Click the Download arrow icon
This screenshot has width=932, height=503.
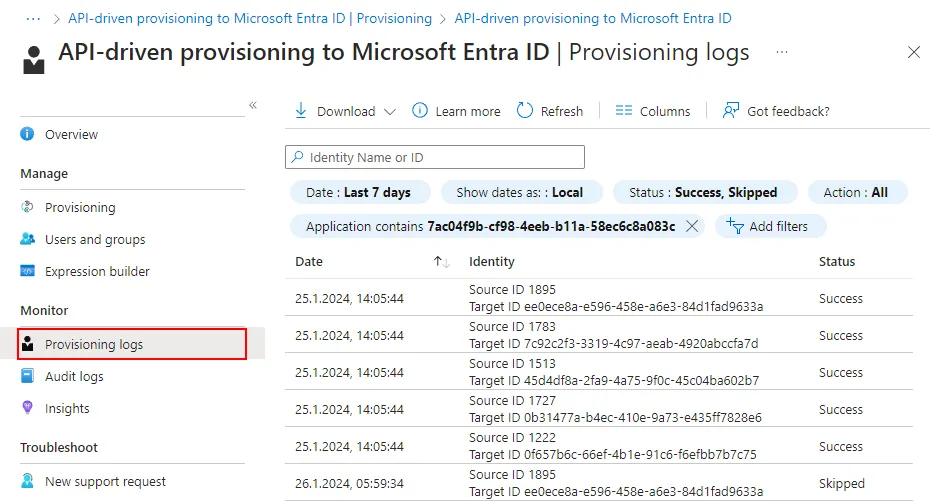[301, 111]
